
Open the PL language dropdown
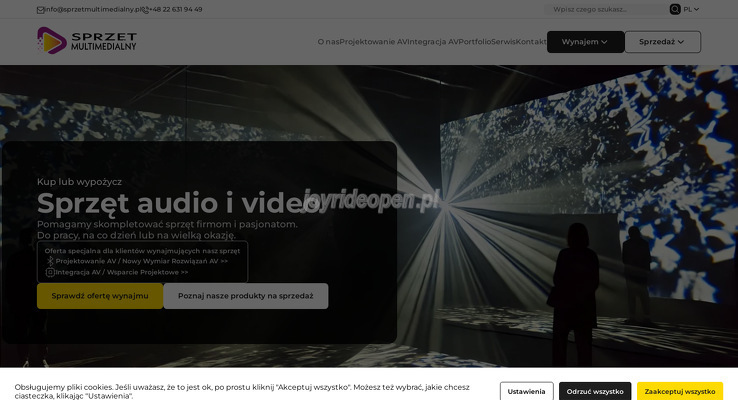(x=691, y=9)
